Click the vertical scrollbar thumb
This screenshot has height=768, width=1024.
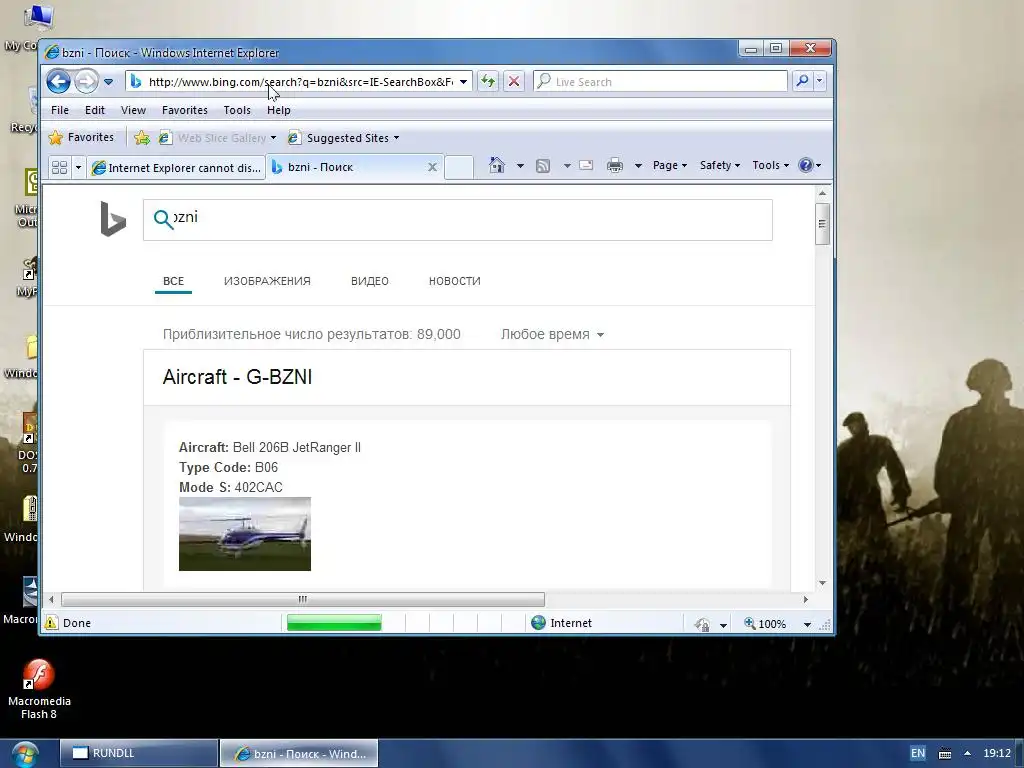[x=822, y=224]
